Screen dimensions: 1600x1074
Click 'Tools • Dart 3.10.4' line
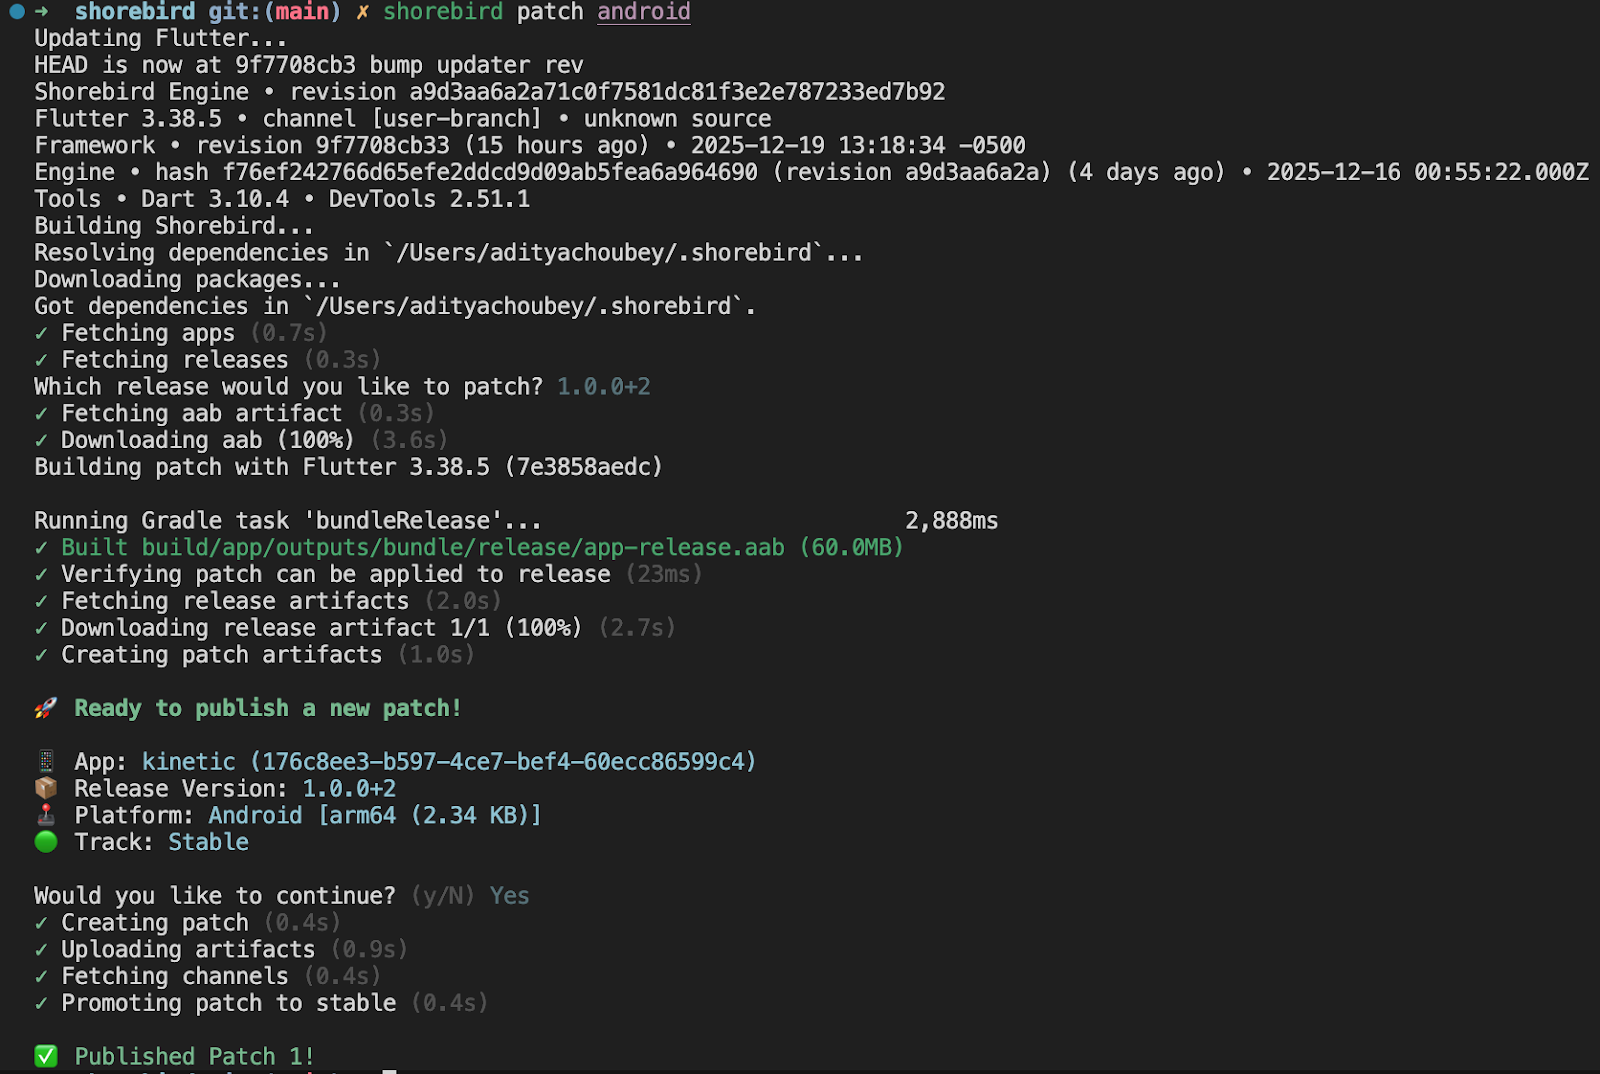[x=282, y=199]
